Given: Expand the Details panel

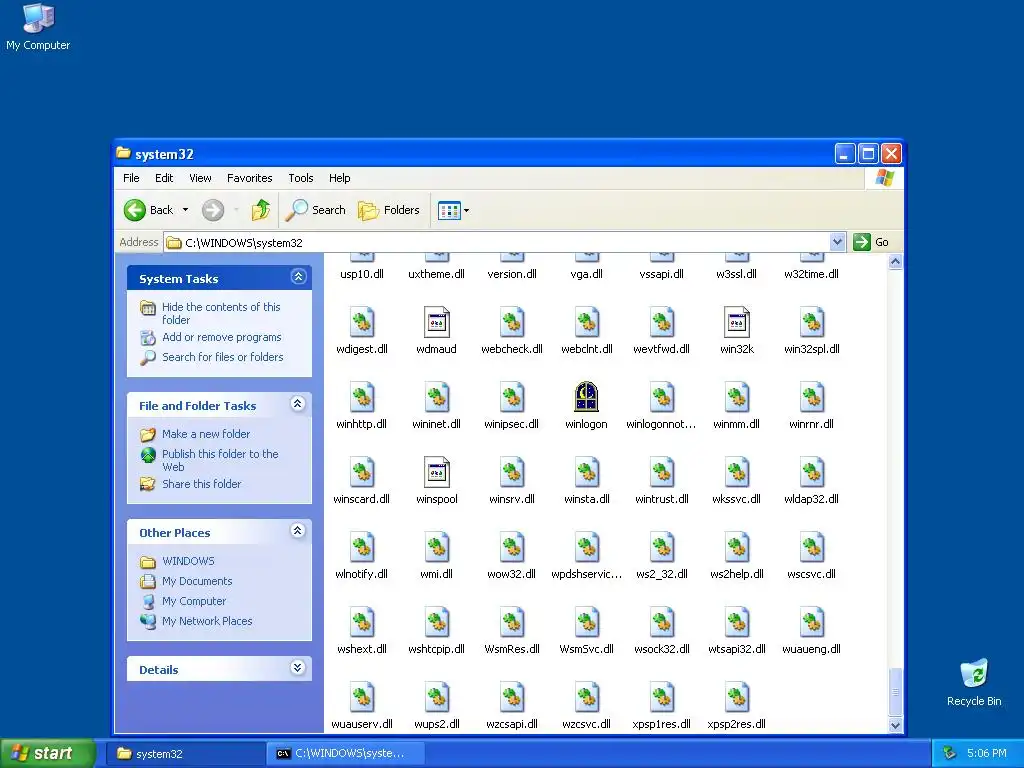Looking at the screenshot, I should click(298, 667).
